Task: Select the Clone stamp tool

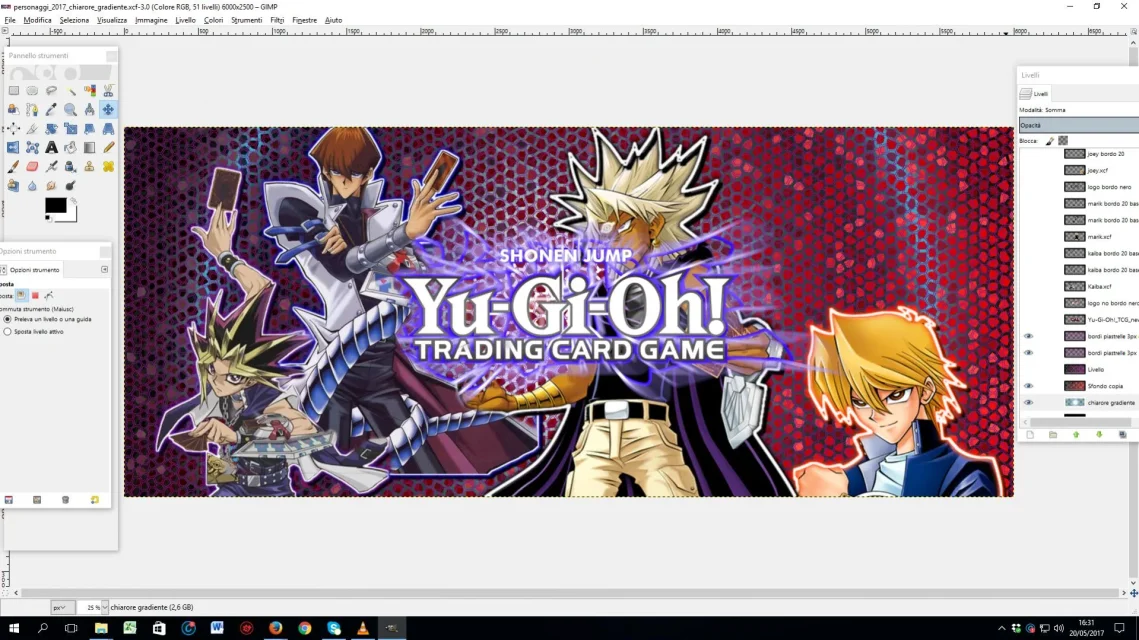Action: click(x=89, y=166)
